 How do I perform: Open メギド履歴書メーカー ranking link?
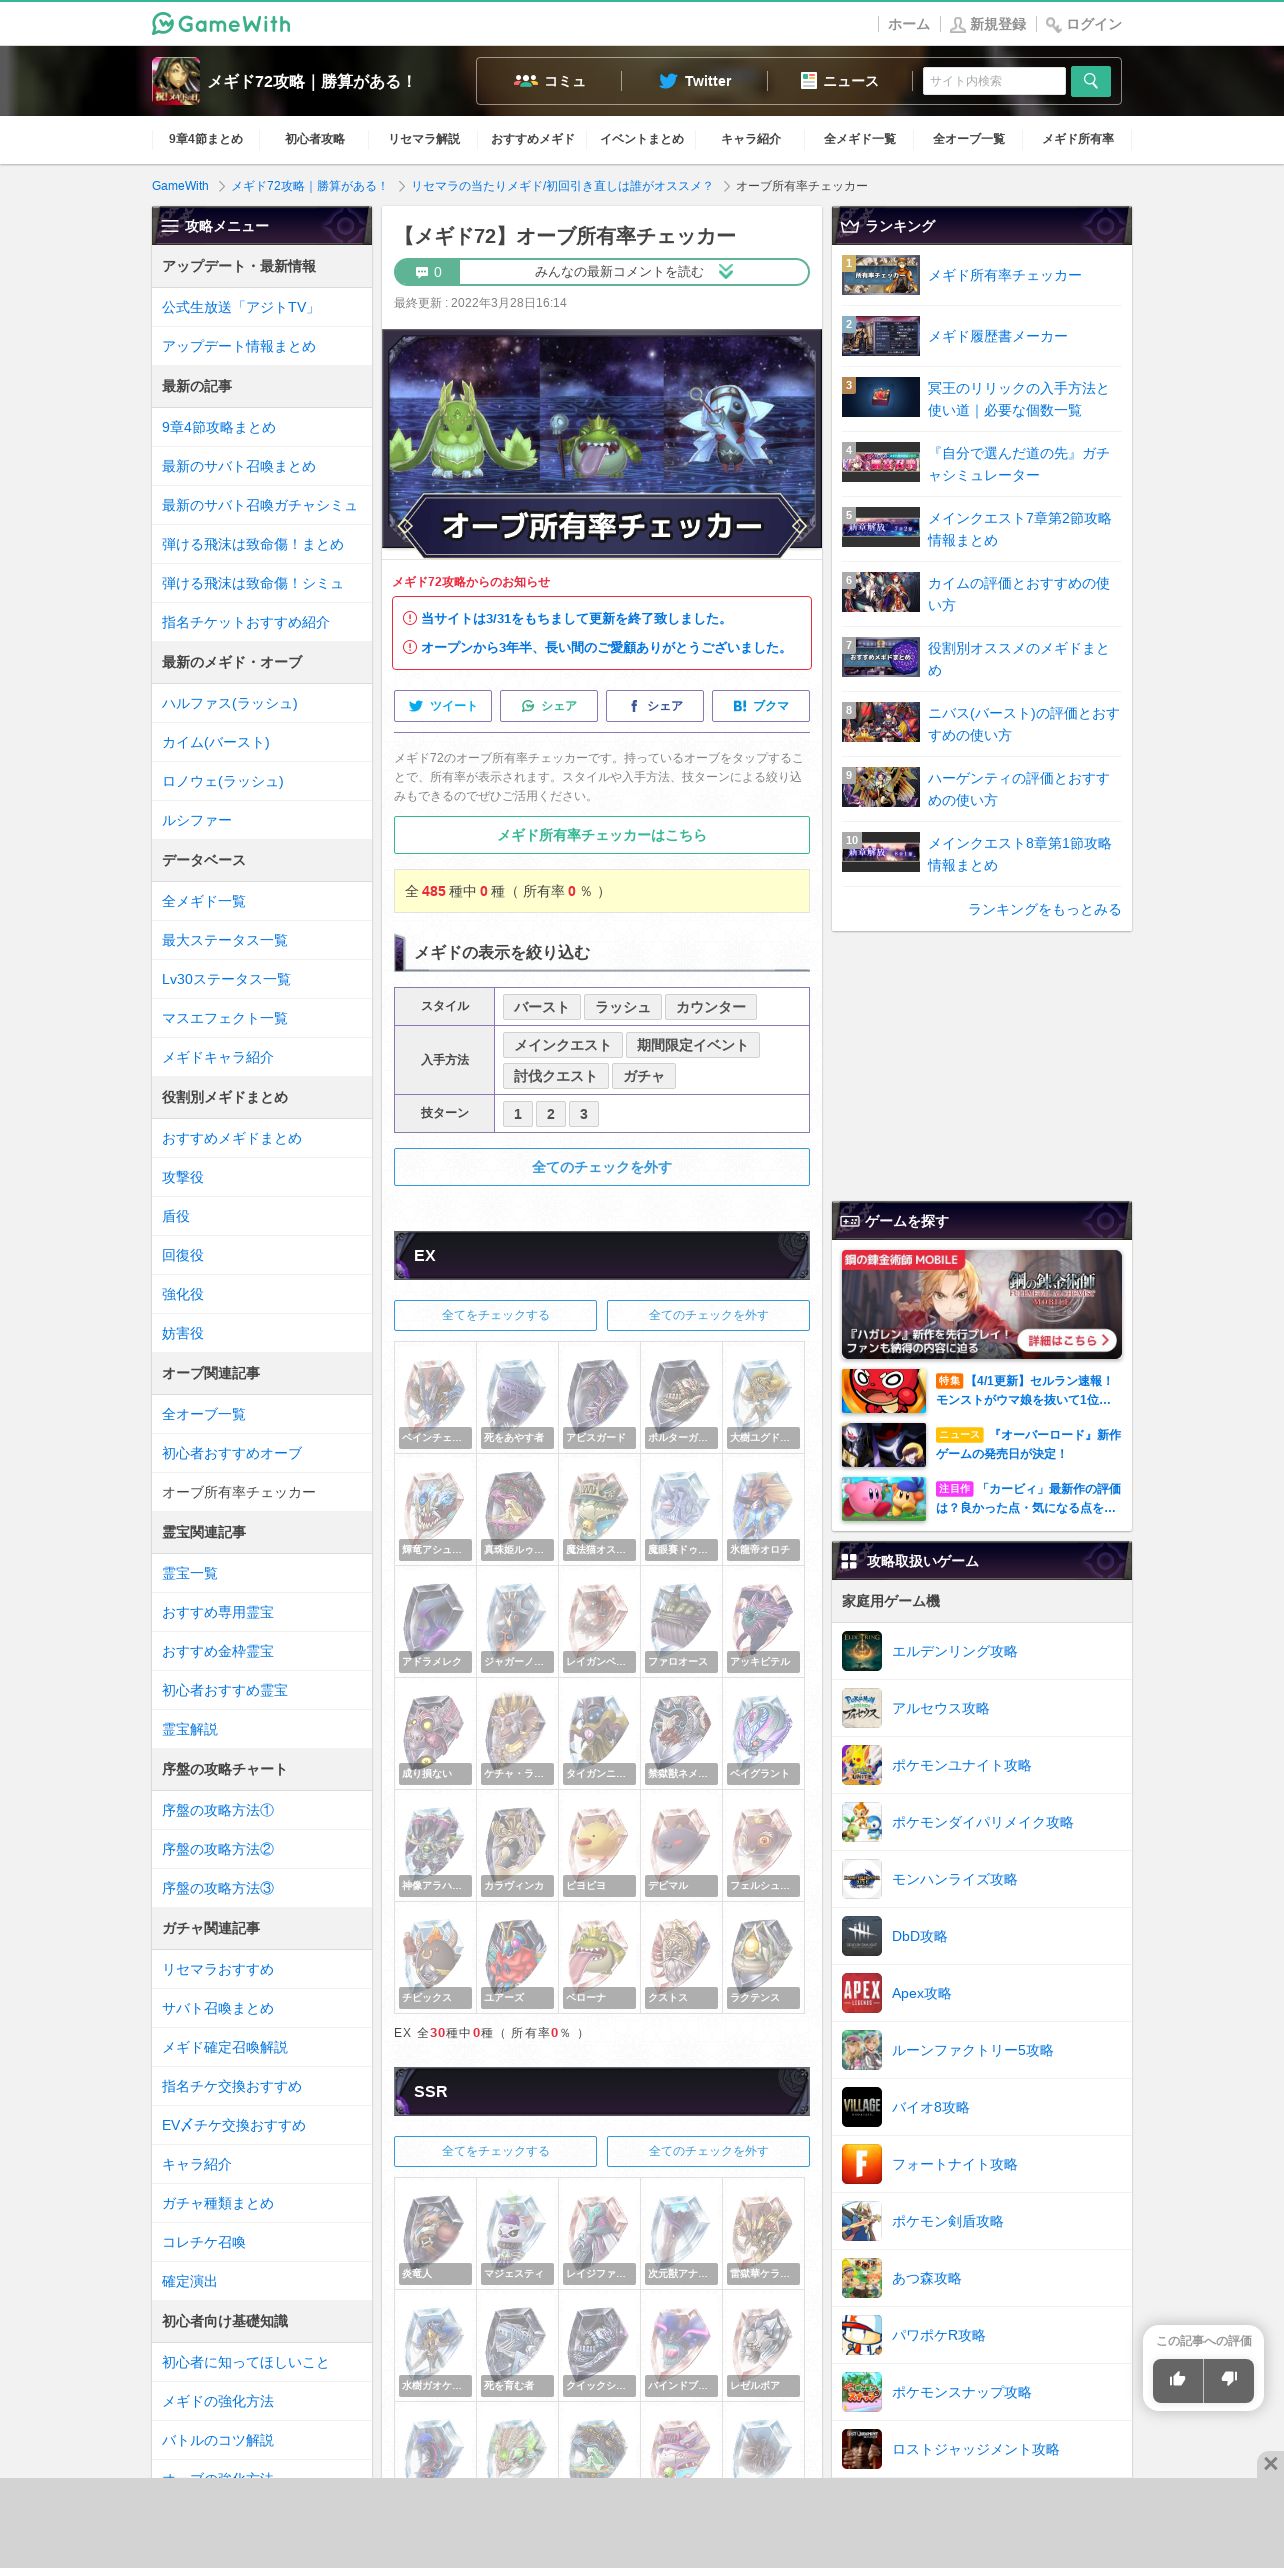(997, 336)
